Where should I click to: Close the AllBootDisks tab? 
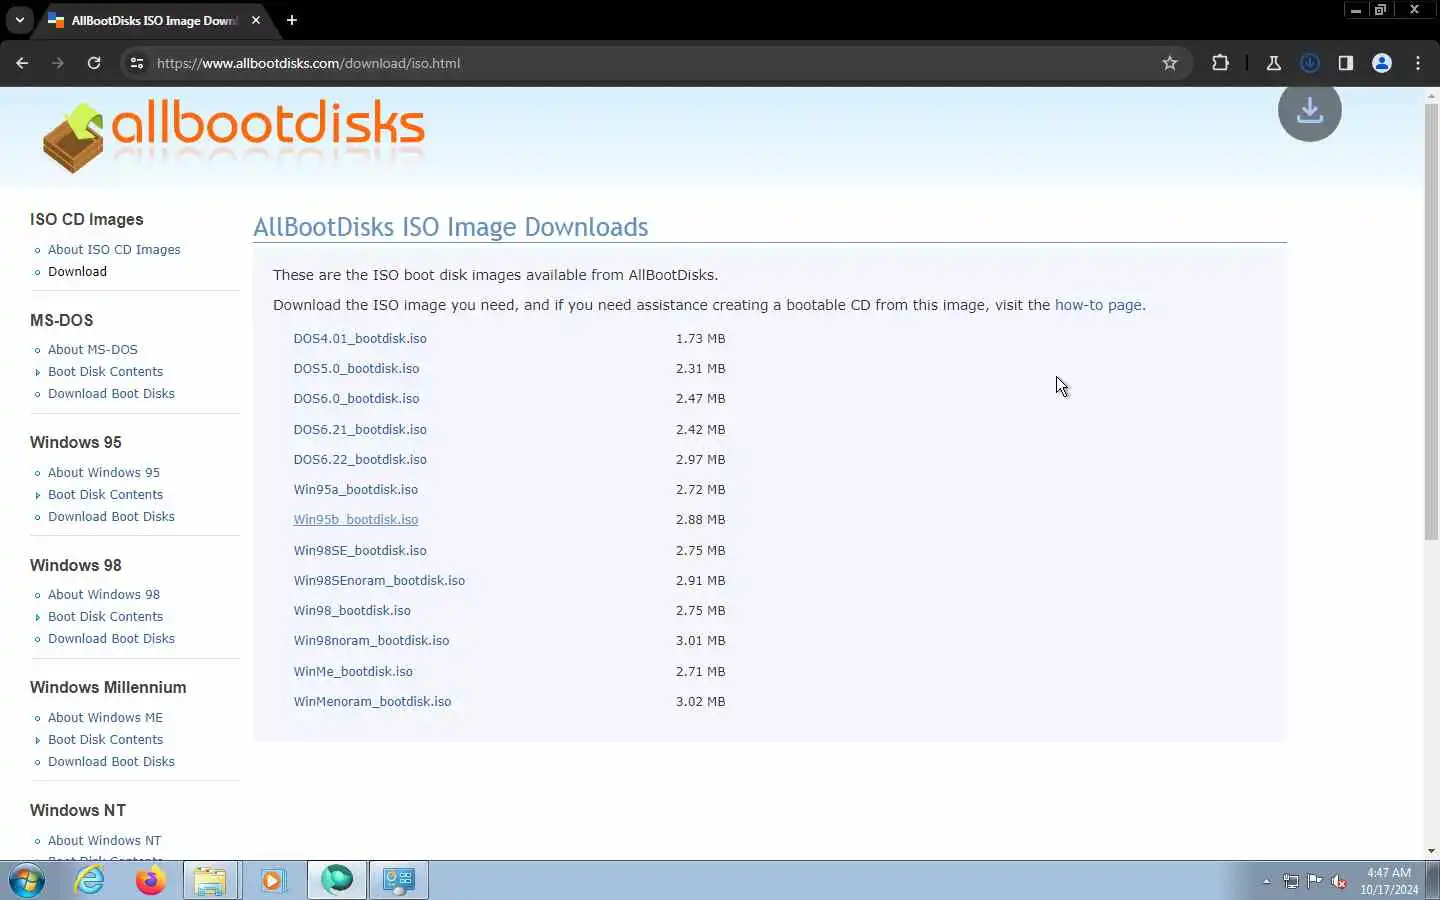click(x=256, y=20)
